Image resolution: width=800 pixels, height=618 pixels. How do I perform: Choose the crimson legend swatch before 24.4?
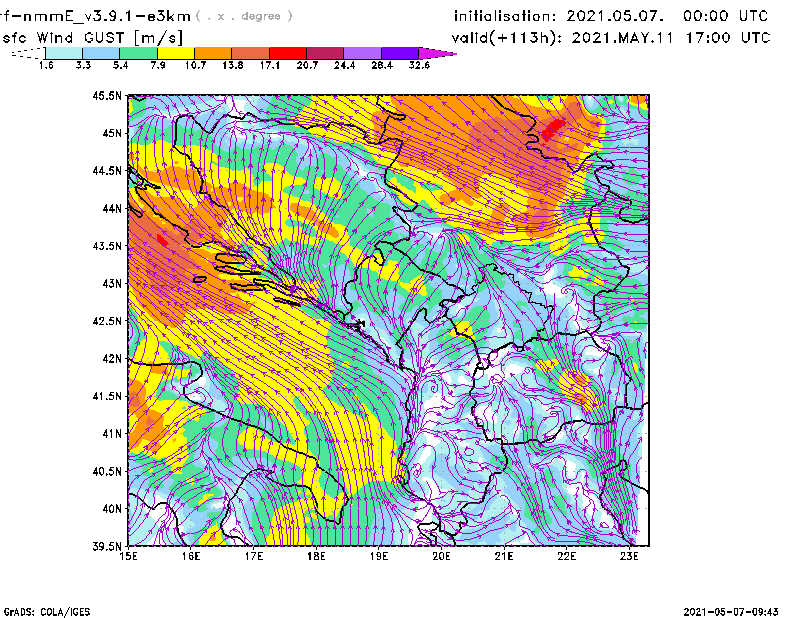[x=325, y=53]
